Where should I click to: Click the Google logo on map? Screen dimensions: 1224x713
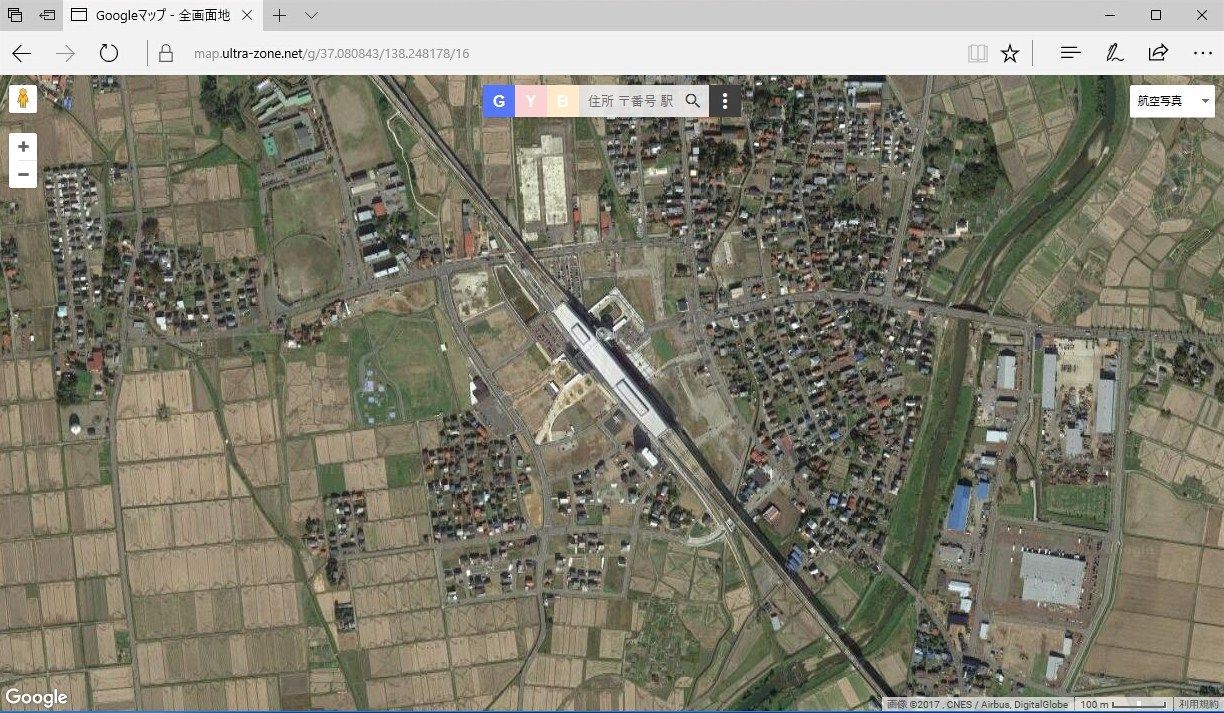pos(36,697)
